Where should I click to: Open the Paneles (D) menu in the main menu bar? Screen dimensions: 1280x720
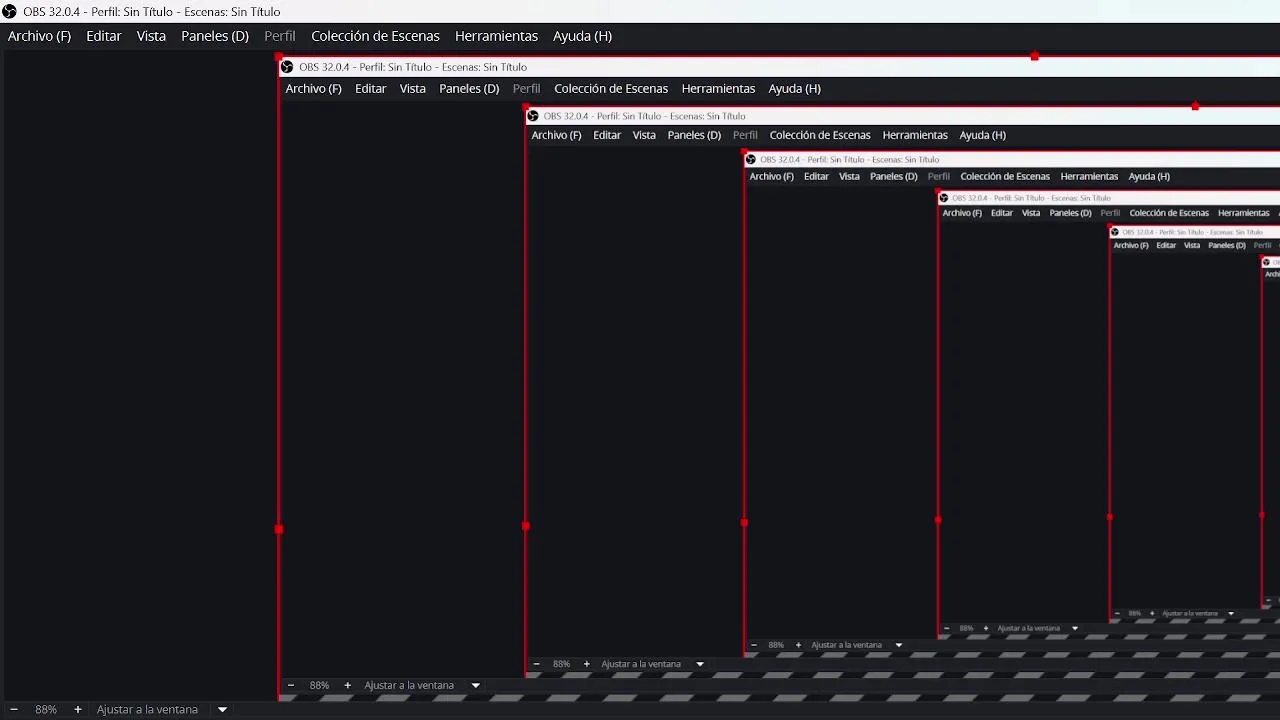(215, 36)
